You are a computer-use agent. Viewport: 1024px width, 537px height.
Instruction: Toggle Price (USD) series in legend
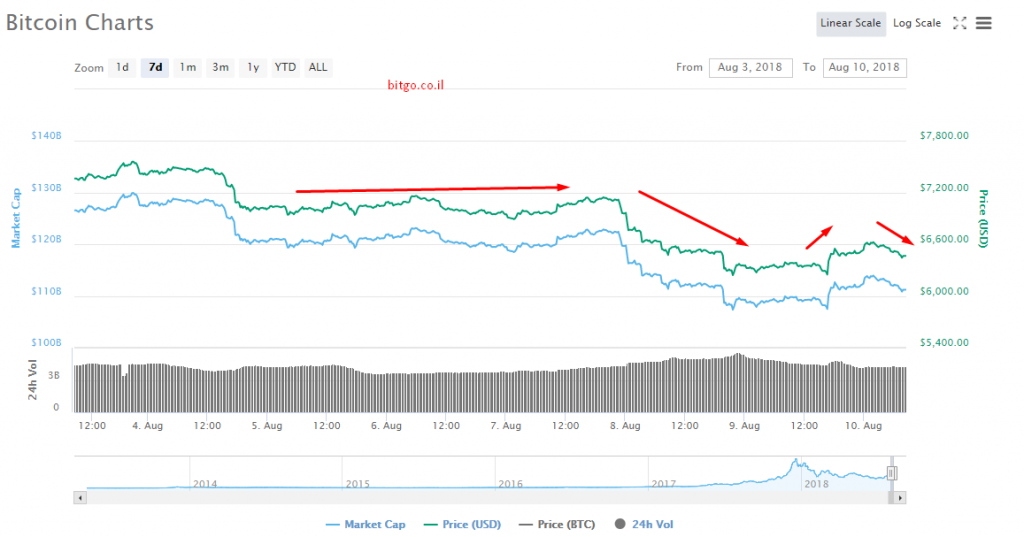point(462,524)
